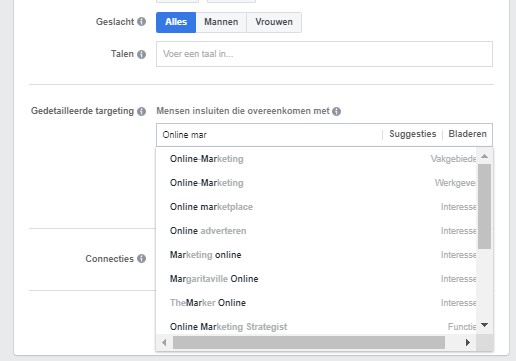This screenshot has width=516, height=361.
Task: Click the 'Voer een taal in...' language field
Action: (324, 54)
